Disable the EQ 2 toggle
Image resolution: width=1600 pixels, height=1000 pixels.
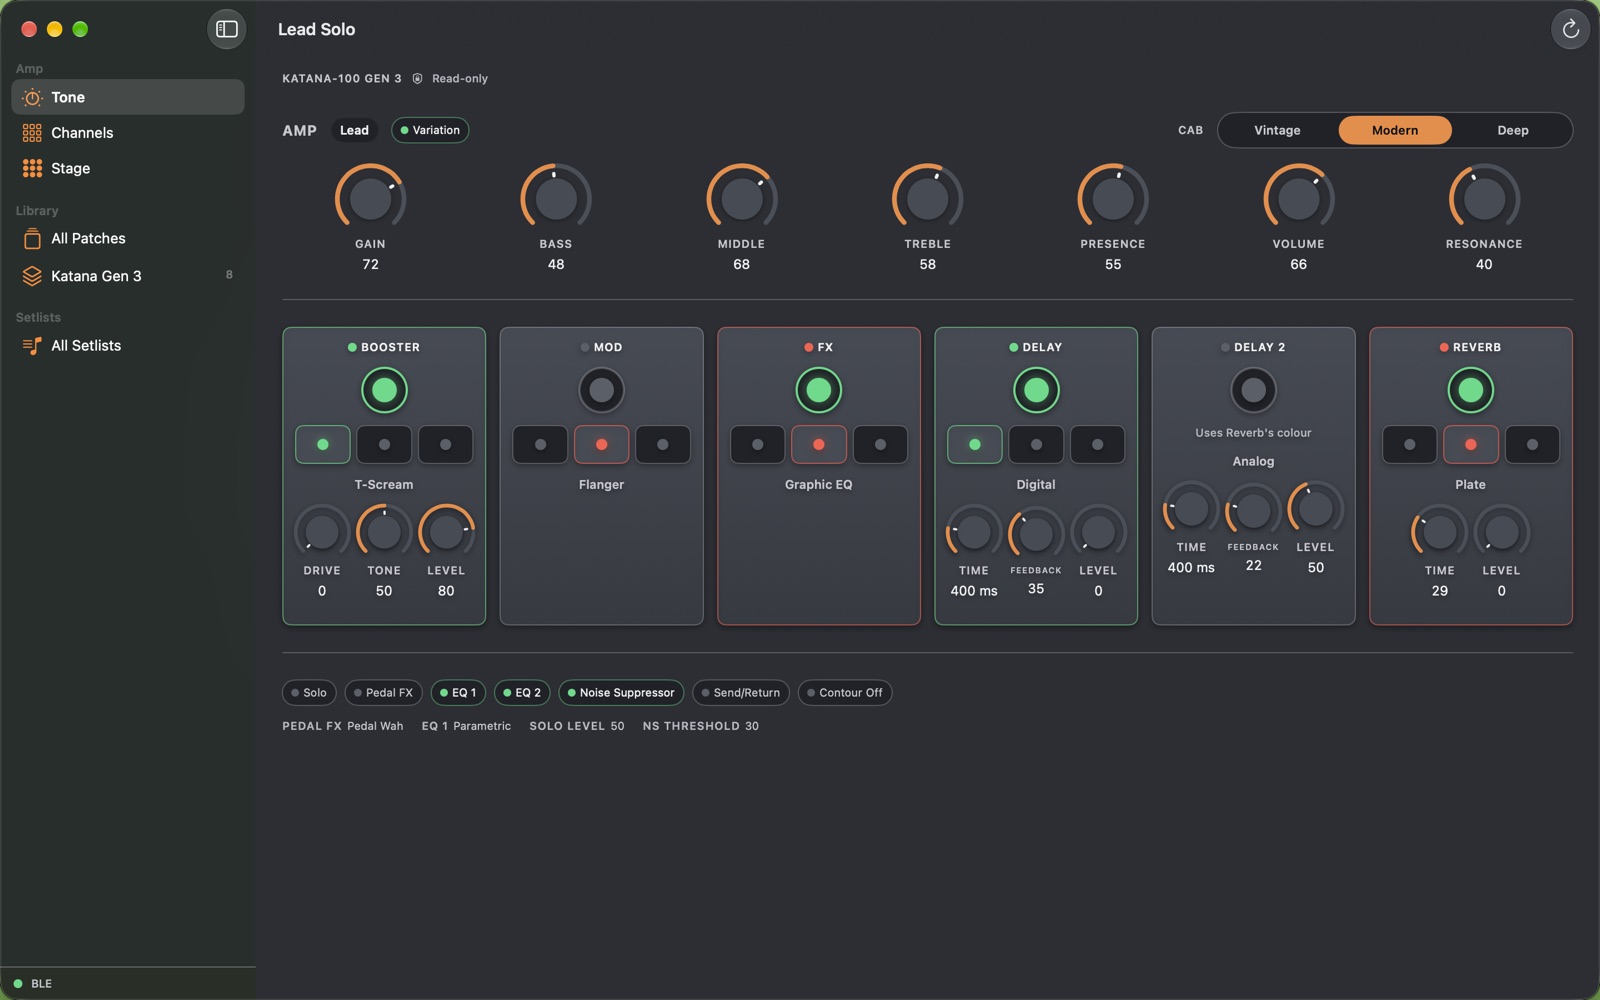pyautogui.click(x=522, y=693)
